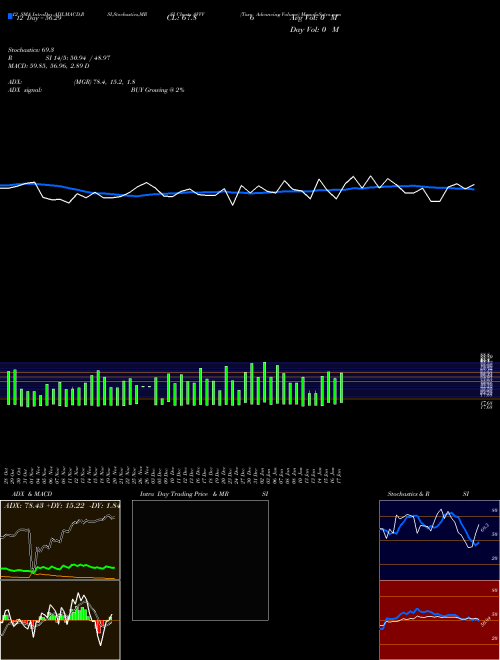Open the blue Stochastics chart panel
Screen dimensions: 500x660
439,540
